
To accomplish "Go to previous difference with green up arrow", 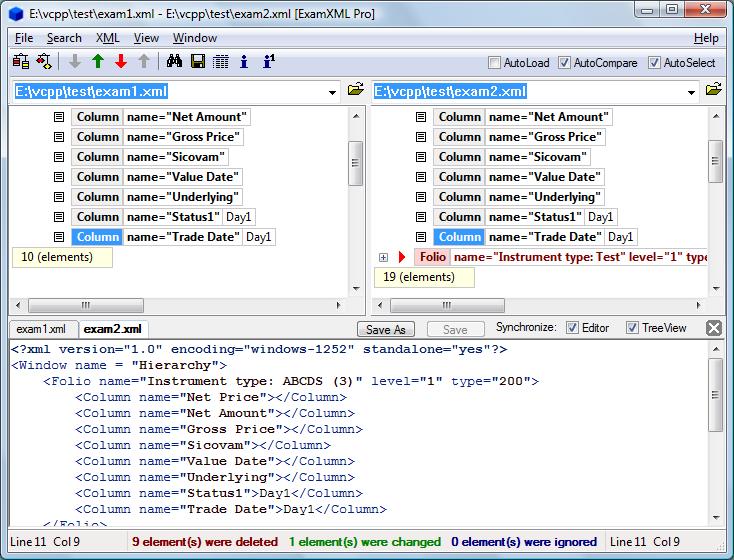I will 98,62.
